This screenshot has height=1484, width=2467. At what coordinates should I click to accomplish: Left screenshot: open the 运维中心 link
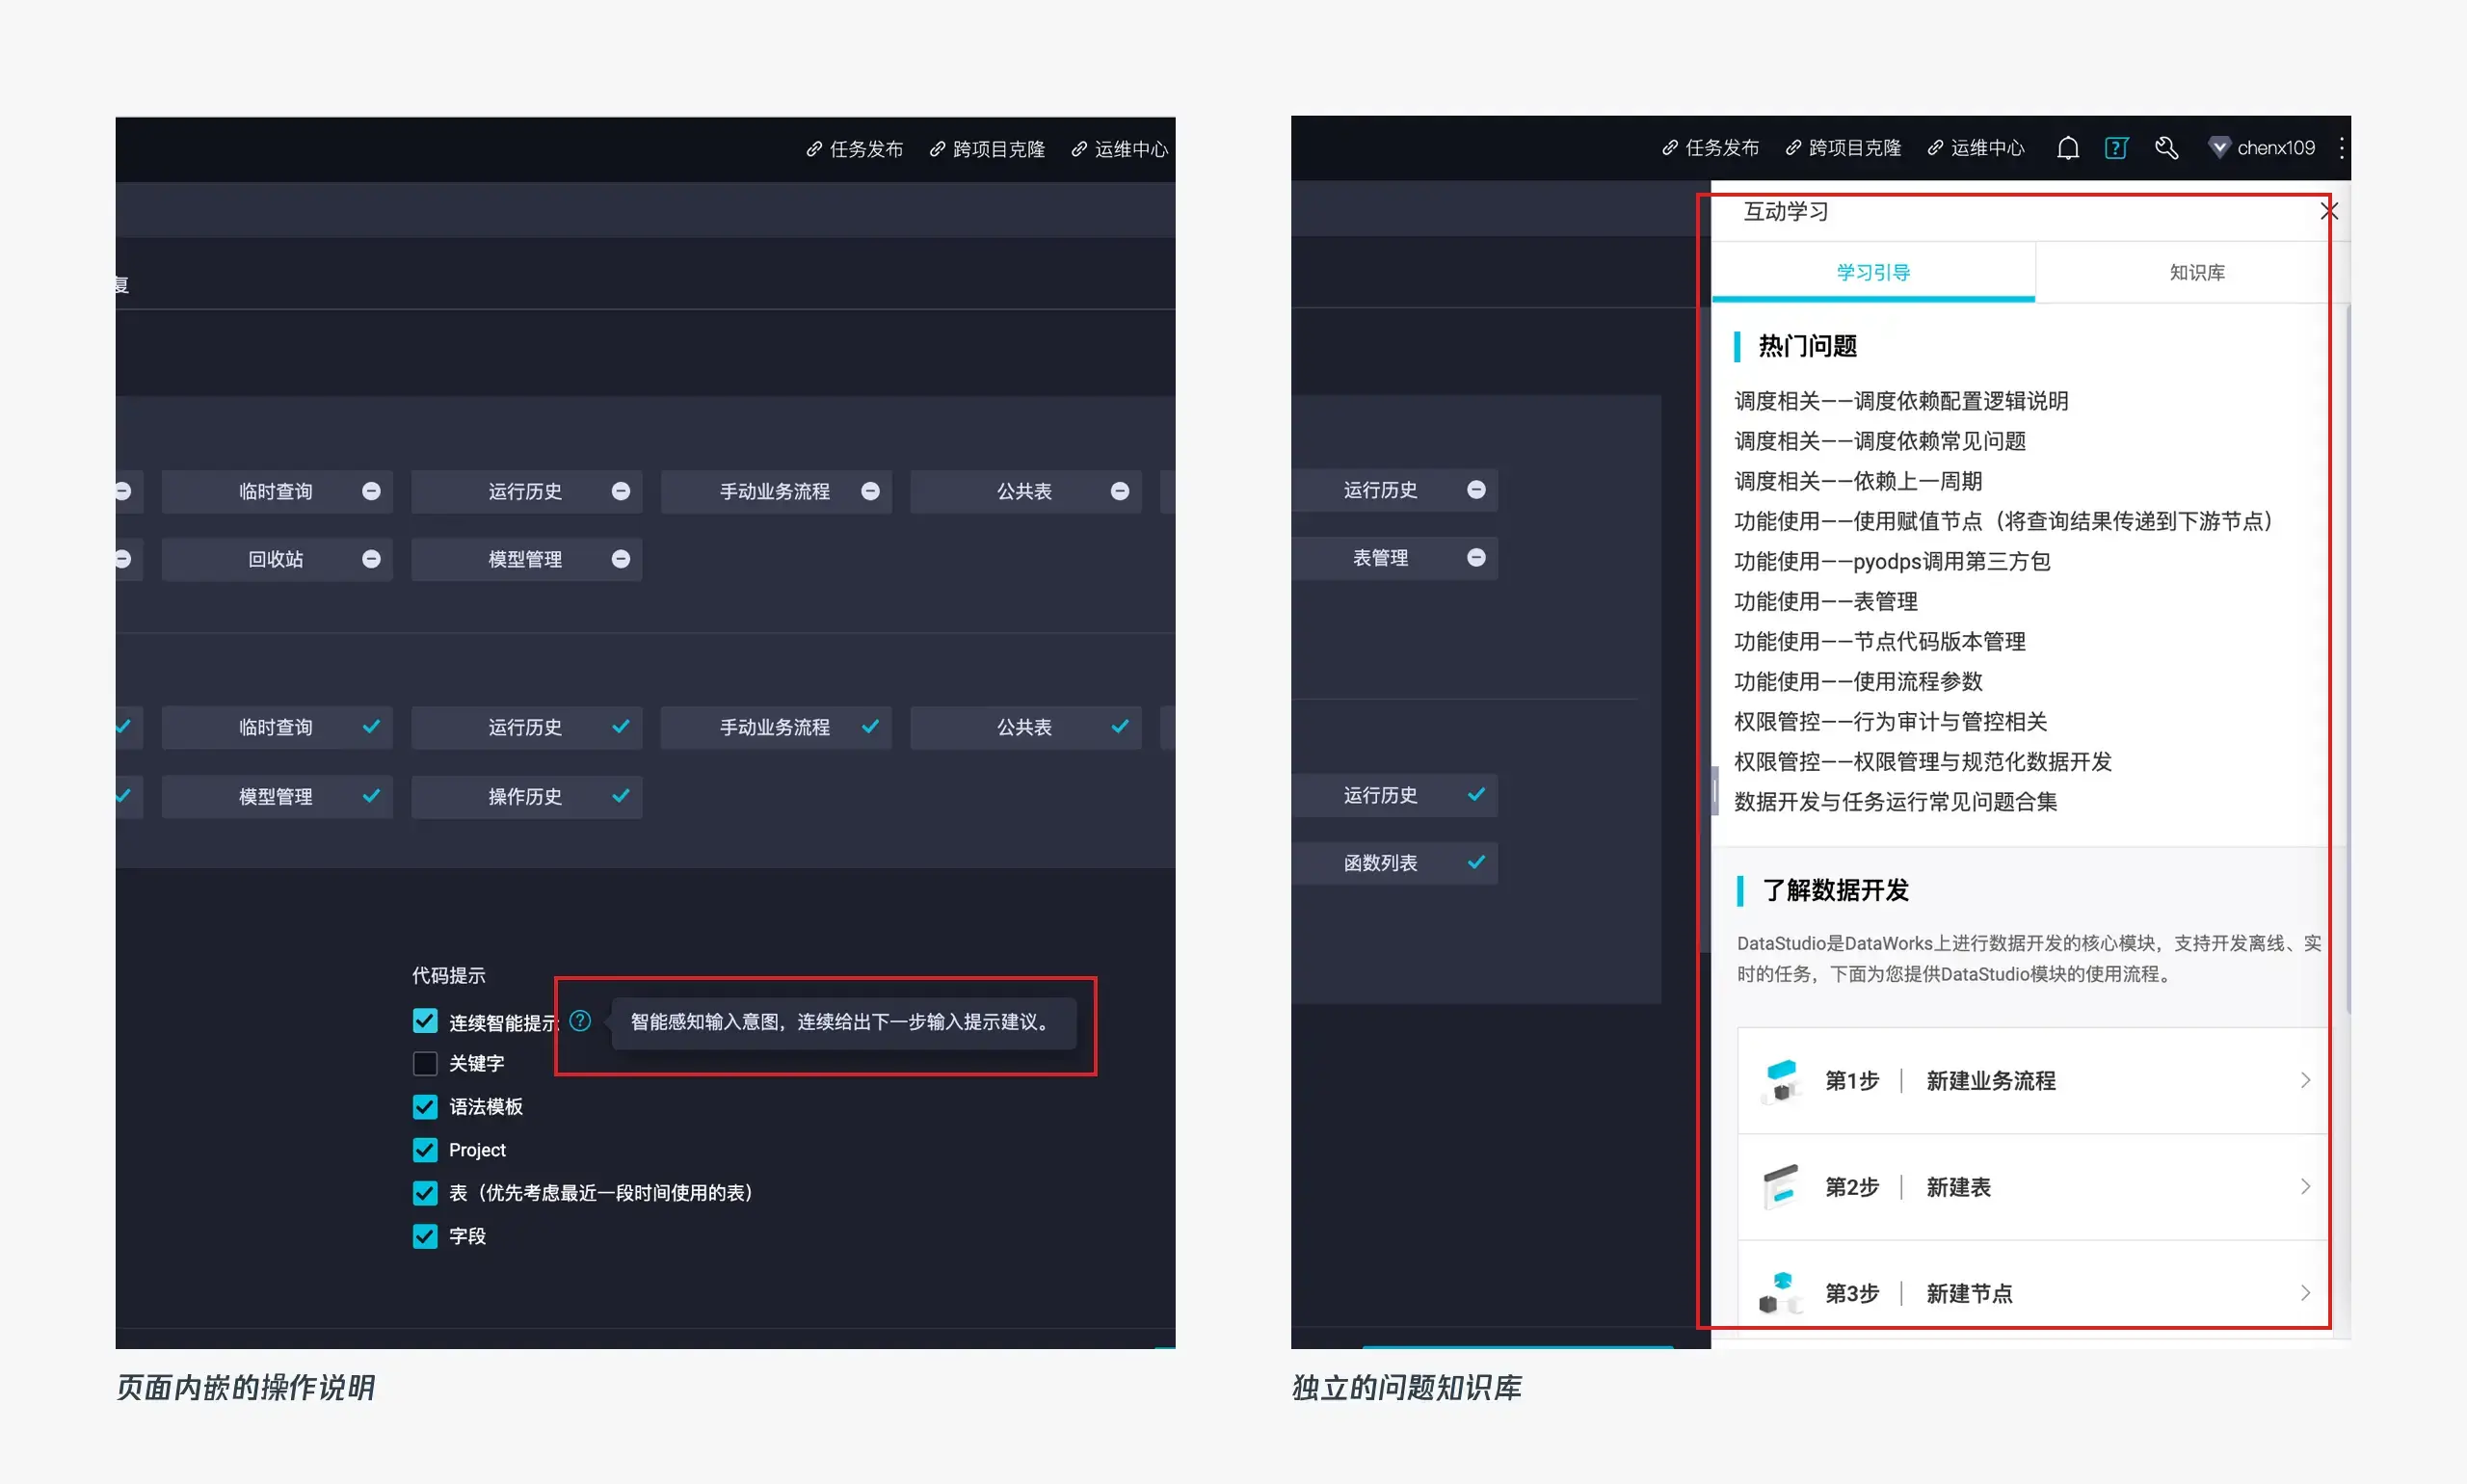point(1120,149)
